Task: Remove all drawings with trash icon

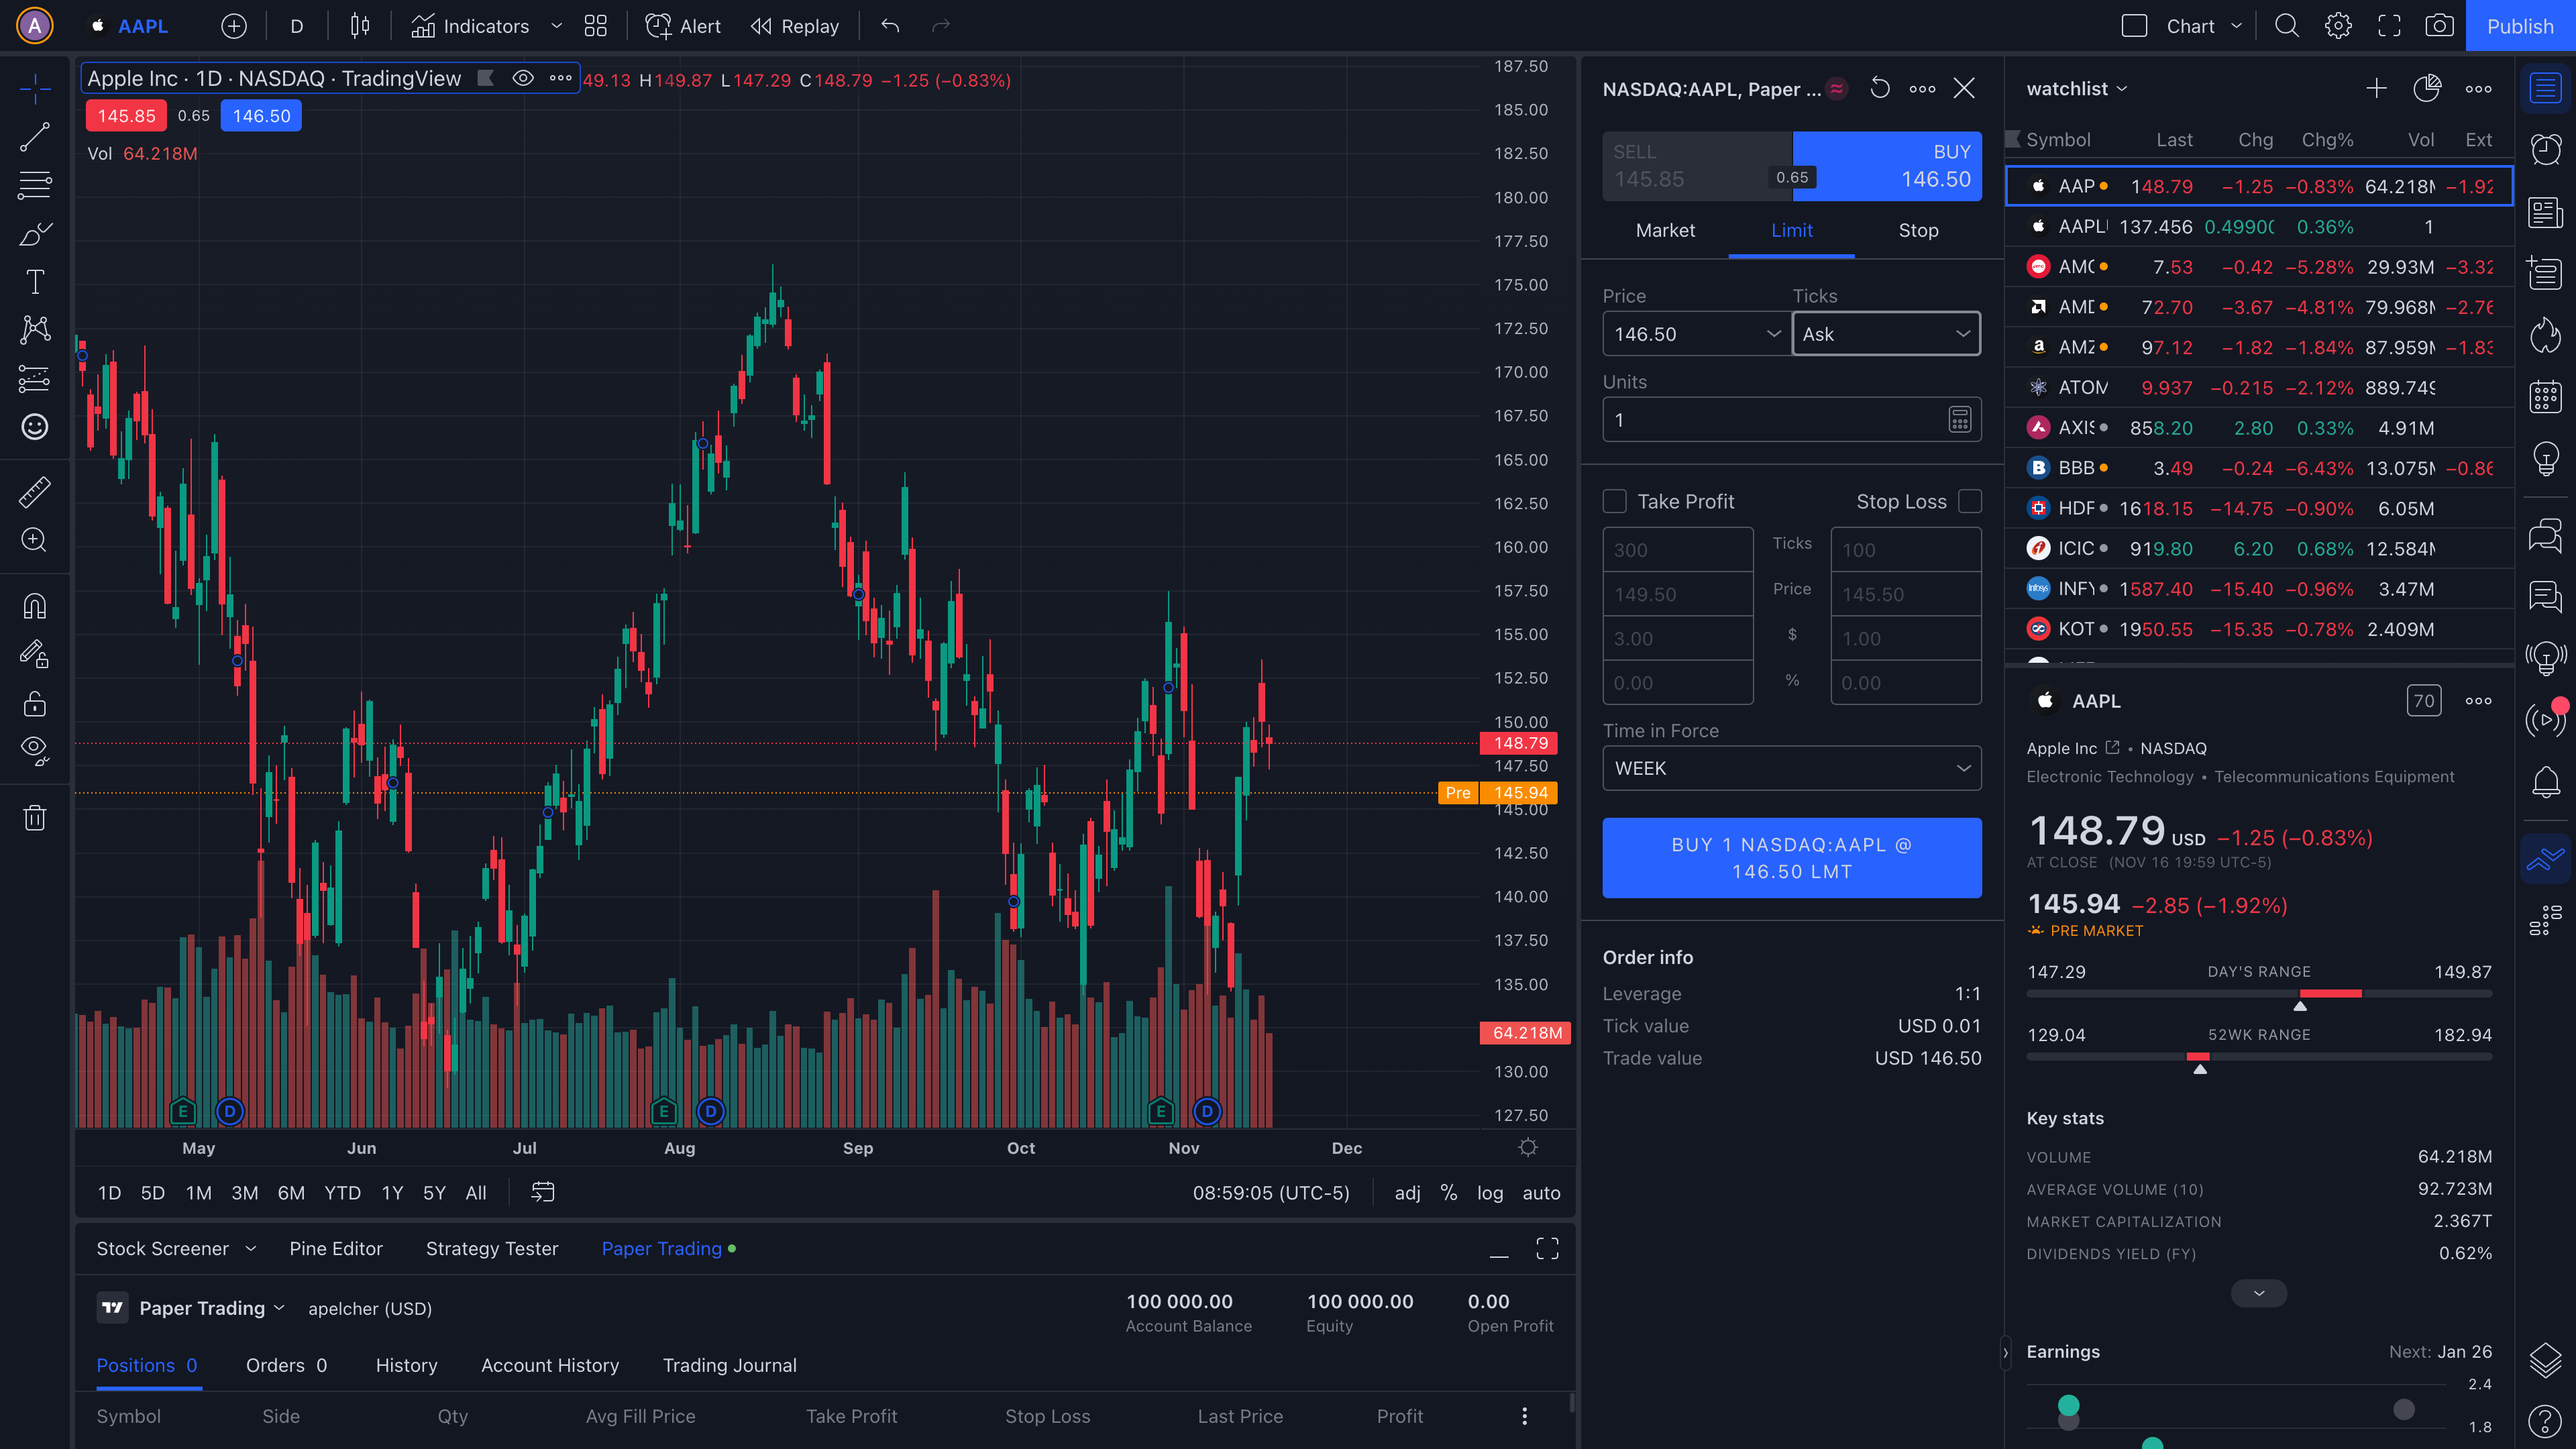Action: pos(35,817)
